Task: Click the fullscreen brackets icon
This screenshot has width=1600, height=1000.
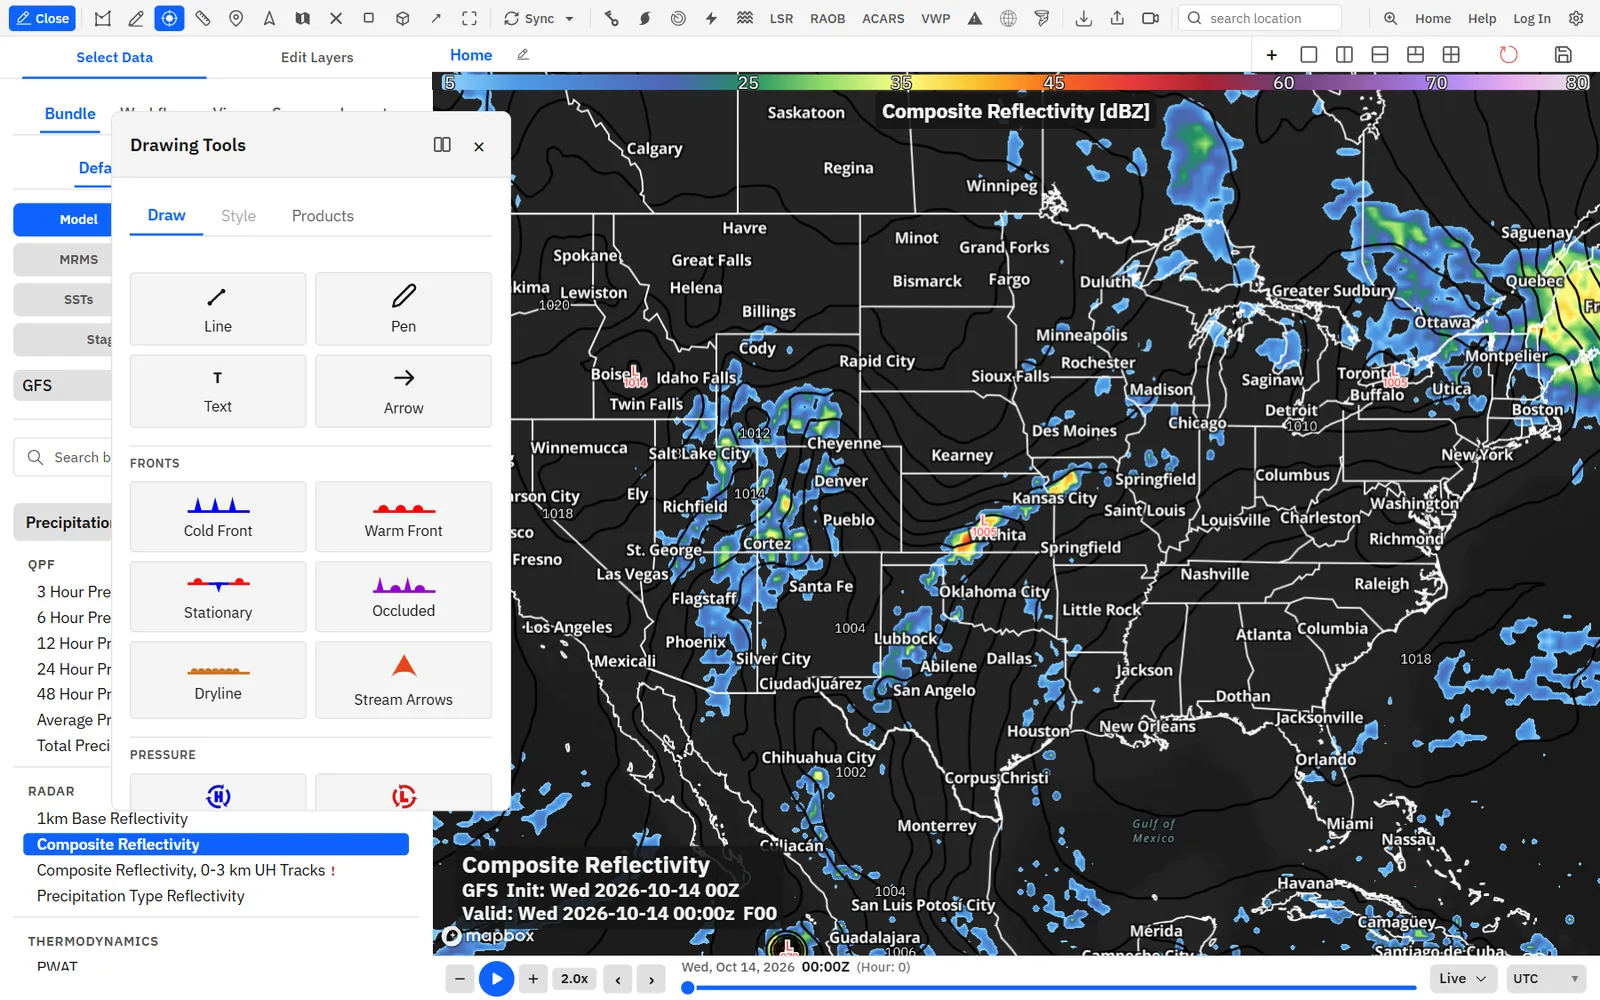Action: click(x=469, y=18)
